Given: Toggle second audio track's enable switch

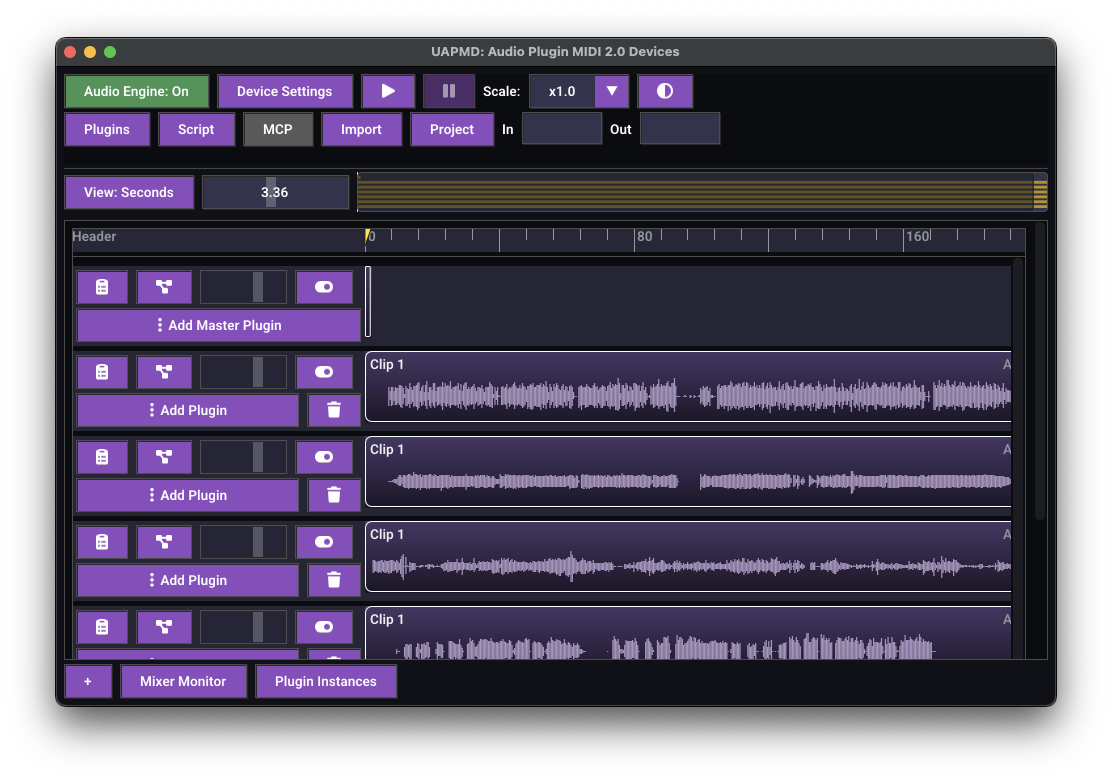Looking at the screenshot, I should pos(324,457).
